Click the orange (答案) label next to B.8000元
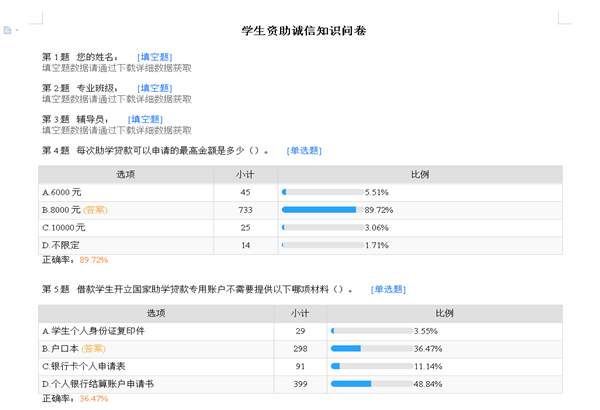The height and width of the screenshot is (410, 600). pos(96,210)
